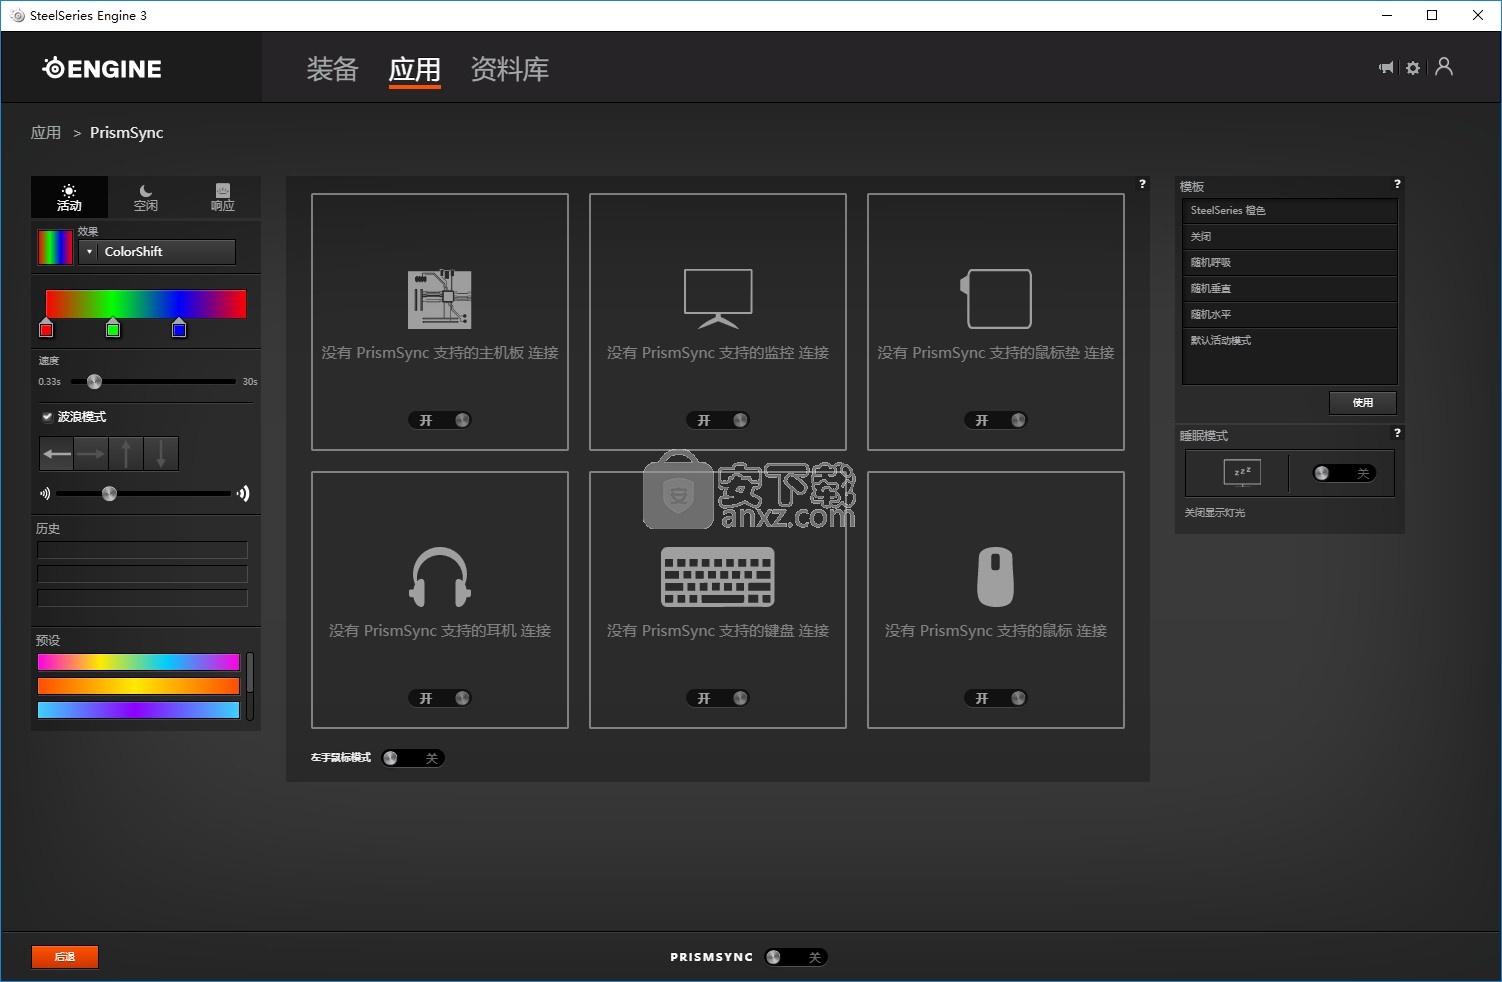Click the motherboard device icon
Screen dimensions: 1502x982
[440, 299]
